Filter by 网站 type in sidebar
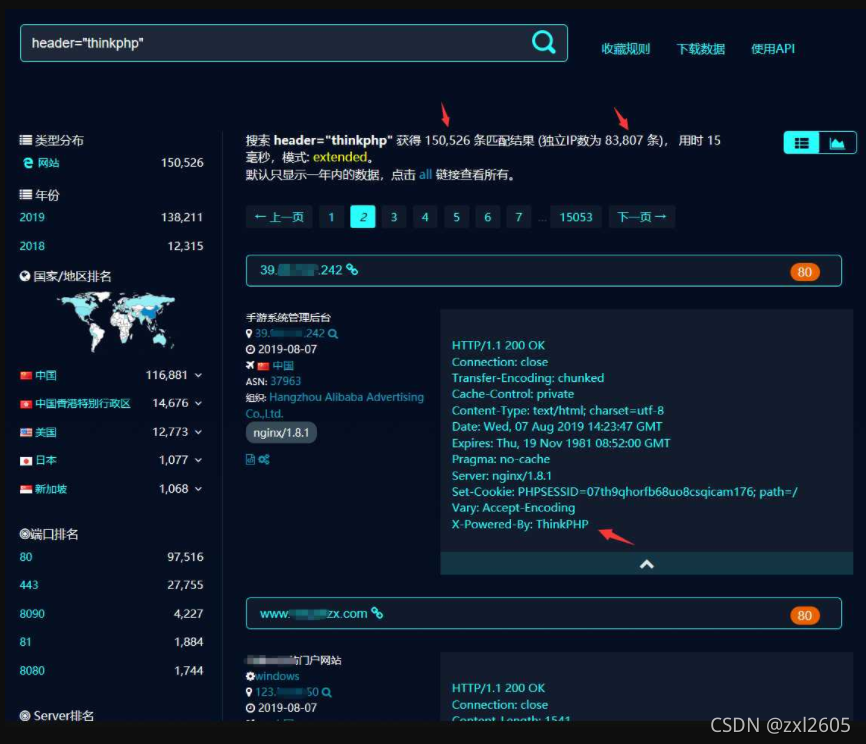 click(48, 163)
